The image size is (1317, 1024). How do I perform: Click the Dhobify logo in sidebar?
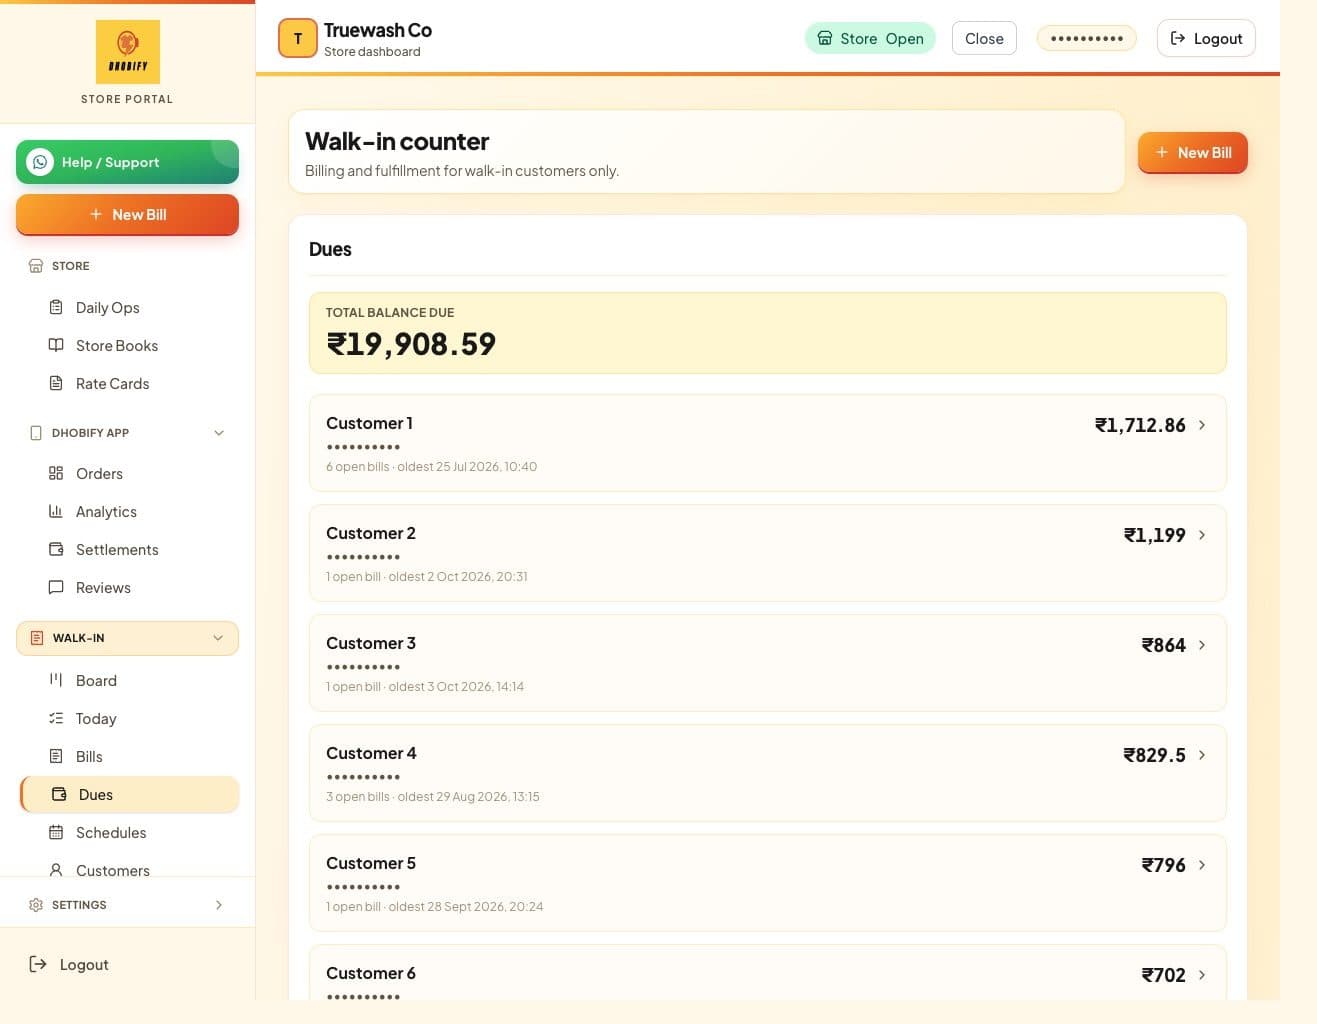(x=127, y=52)
